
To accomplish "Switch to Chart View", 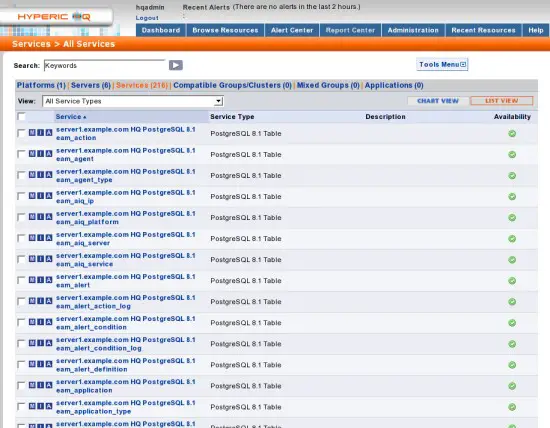I will pos(438,101).
